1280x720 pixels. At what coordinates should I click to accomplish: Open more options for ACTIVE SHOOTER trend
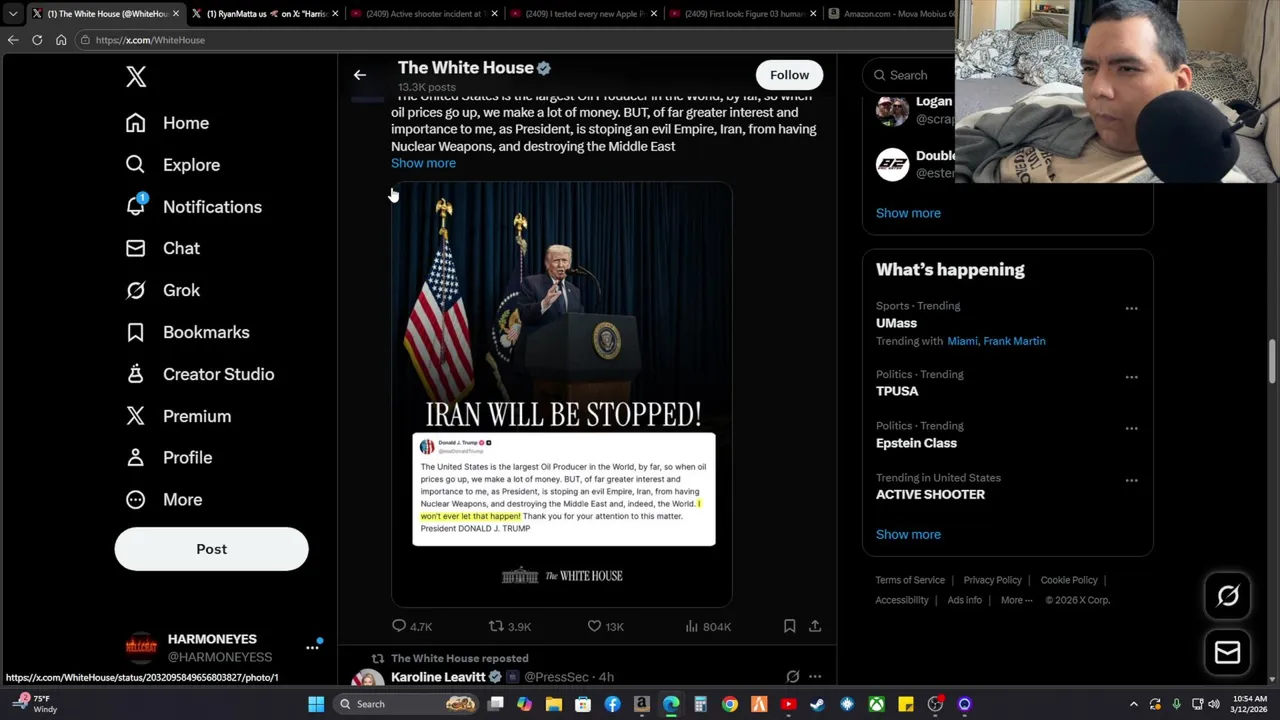[x=1131, y=480]
